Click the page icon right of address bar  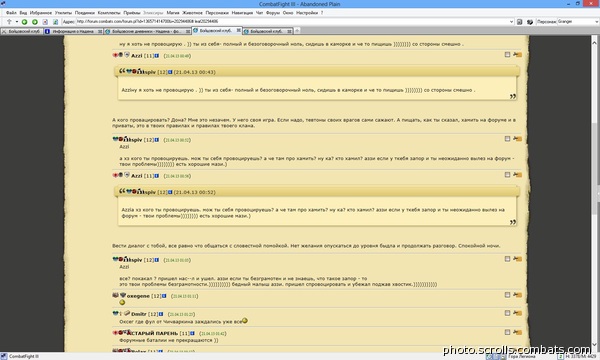point(520,22)
